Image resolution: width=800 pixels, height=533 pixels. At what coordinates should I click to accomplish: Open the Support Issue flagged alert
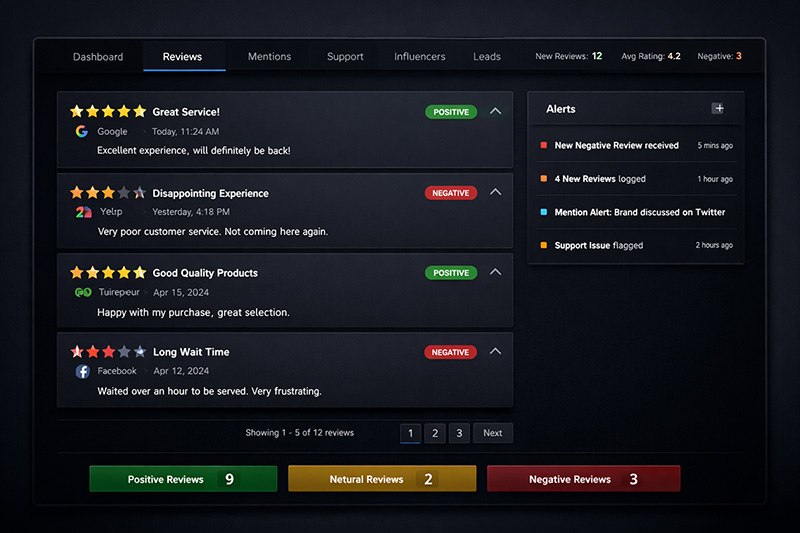[x=636, y=245]
